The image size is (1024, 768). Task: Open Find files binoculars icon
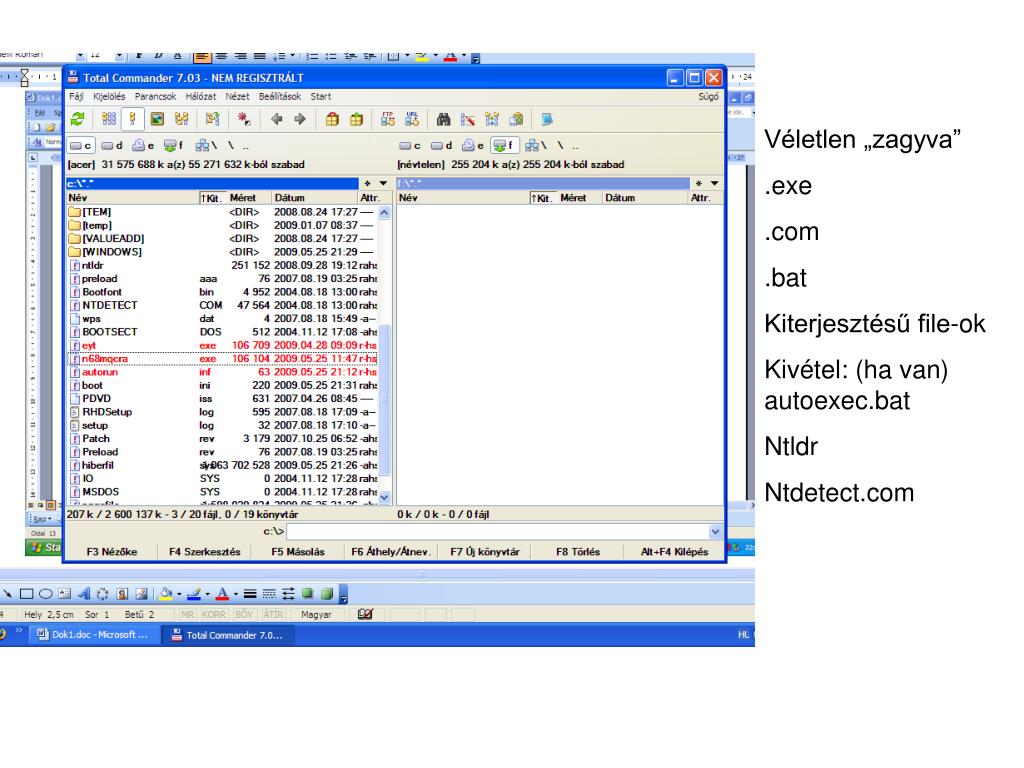point(443,119)
